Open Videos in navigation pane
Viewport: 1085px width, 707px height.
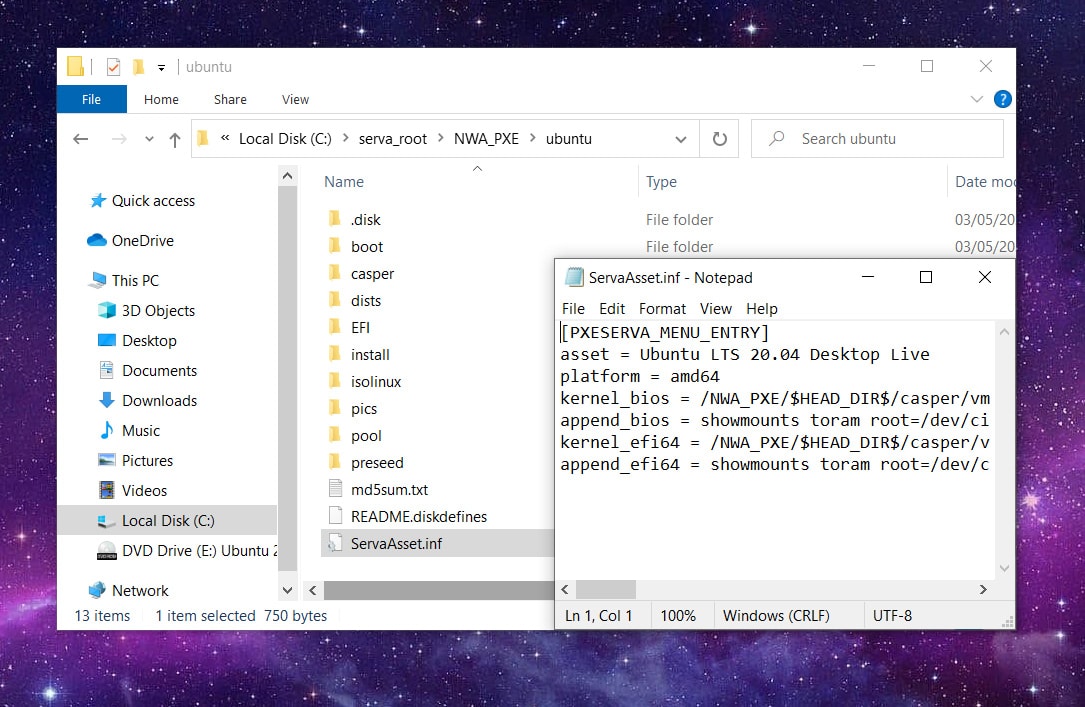coord(133,490)
